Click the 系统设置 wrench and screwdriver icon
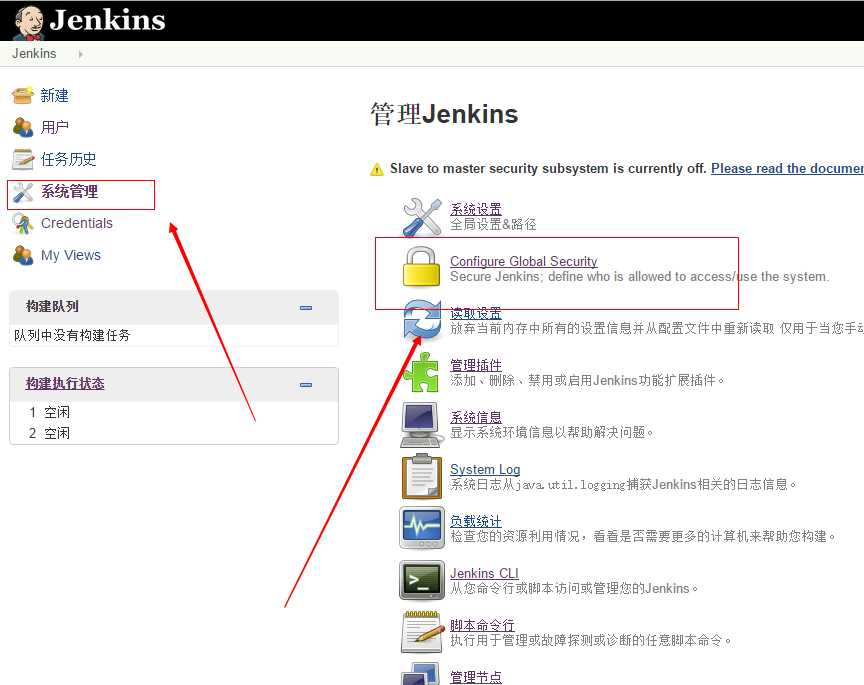This screenshot has width=864, height=685. (x=422, y=217)
